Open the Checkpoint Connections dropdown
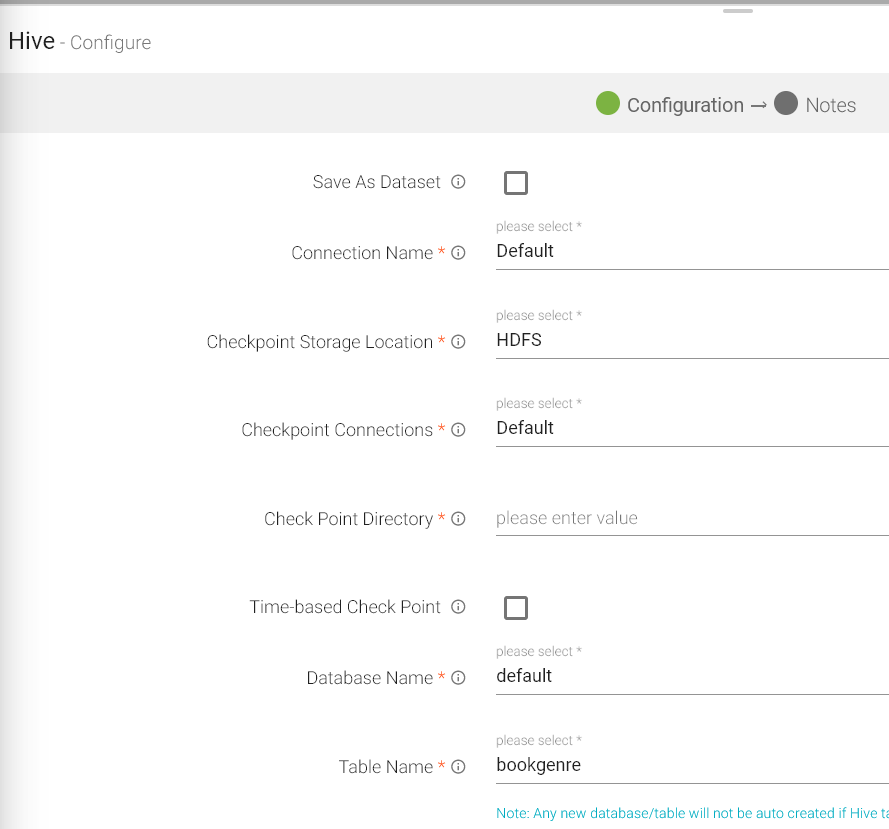This screenshot has height=829, width=889. tap(690, 428)
